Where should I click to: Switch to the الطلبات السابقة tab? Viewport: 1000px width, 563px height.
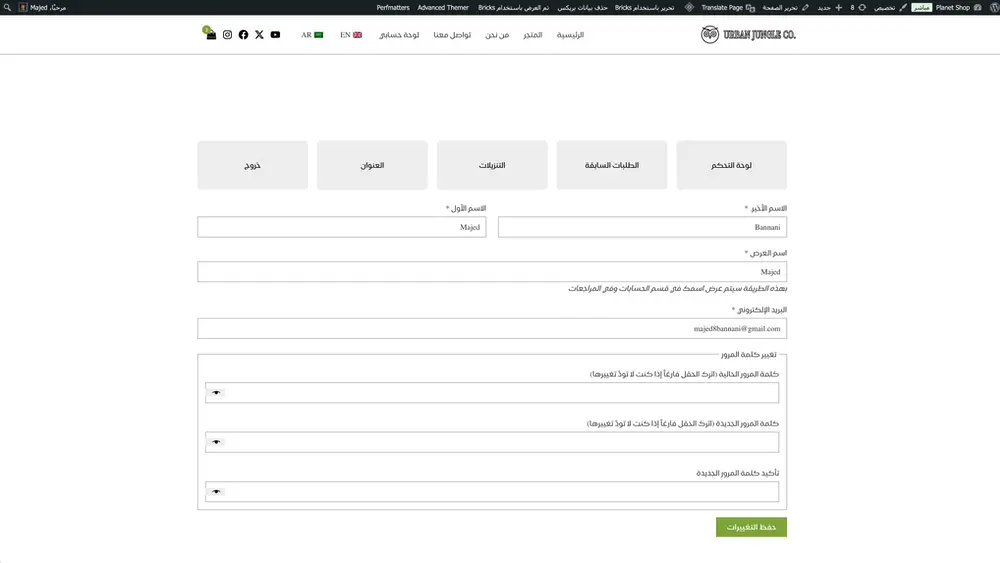pos(612,165)
